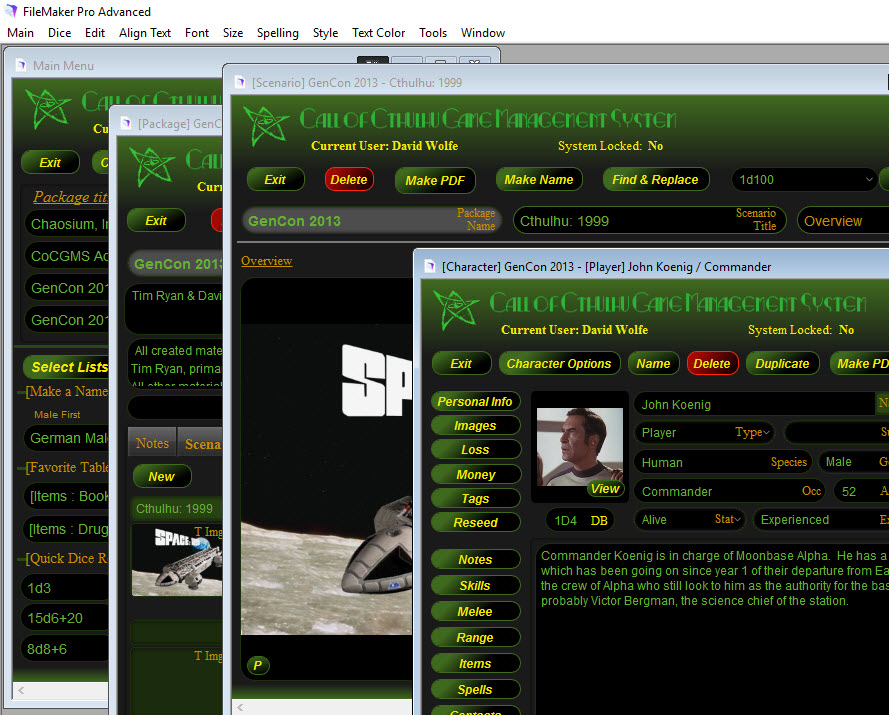Click the Elder Sign logo in Package window
Image resolution: width=889 pixels, height=715 pixels.
pyautogui.click(x=151, y=167)
